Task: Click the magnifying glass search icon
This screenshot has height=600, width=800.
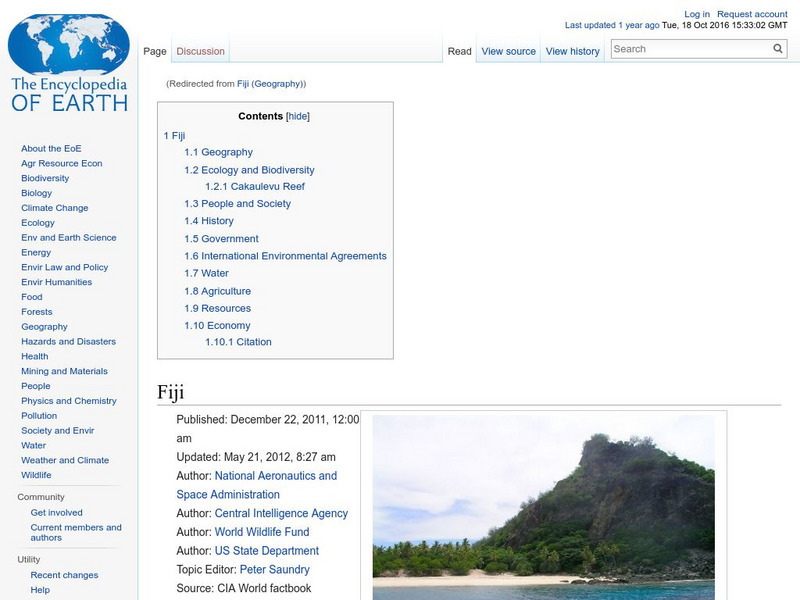Action: tap(777, 47)
